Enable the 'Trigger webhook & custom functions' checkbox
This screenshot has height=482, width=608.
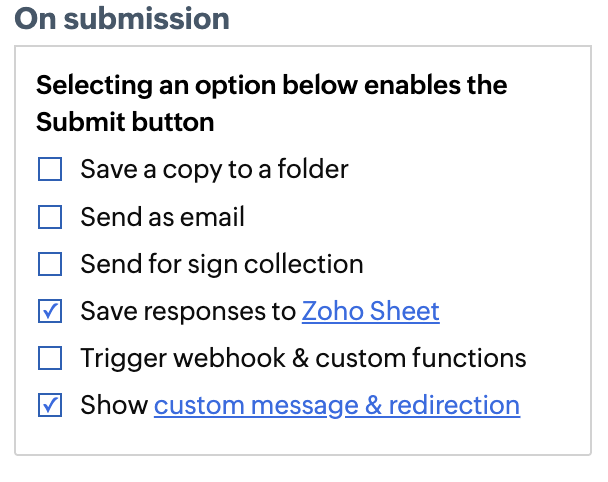pyautogui.click(x=50, y=358)
